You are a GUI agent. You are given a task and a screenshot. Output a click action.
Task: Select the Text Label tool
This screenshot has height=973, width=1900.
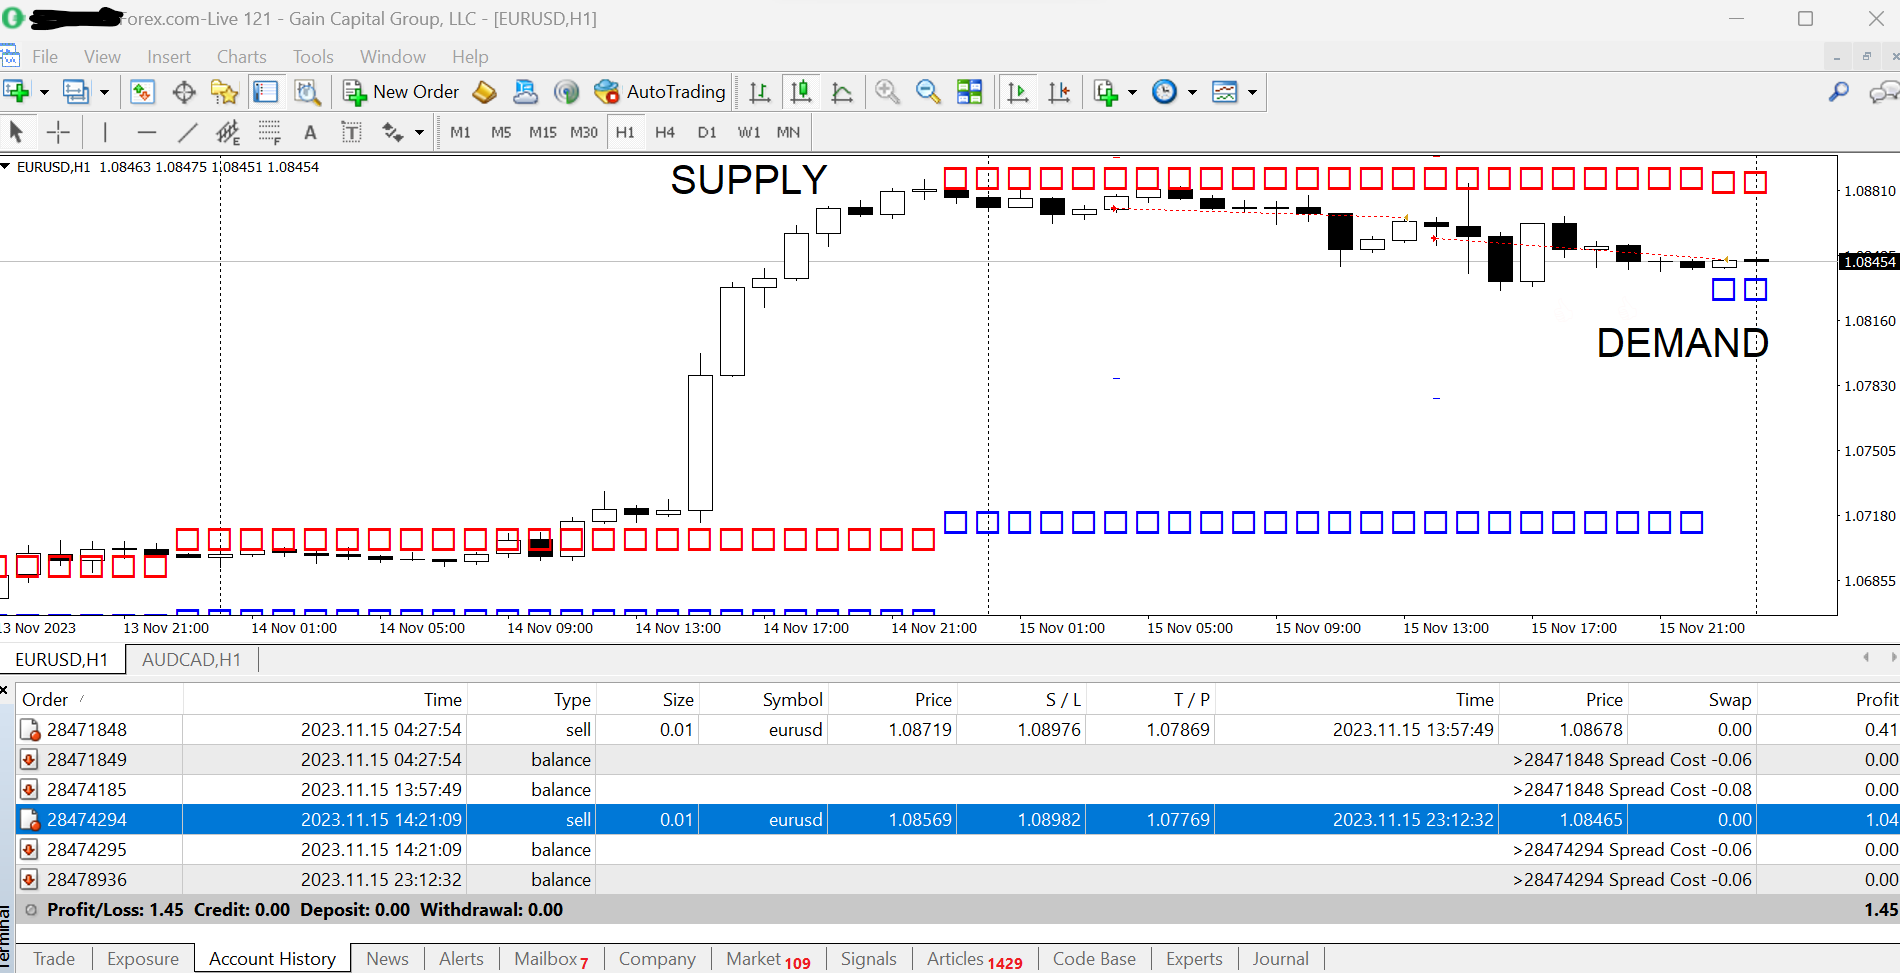click(x=351, y=132)
